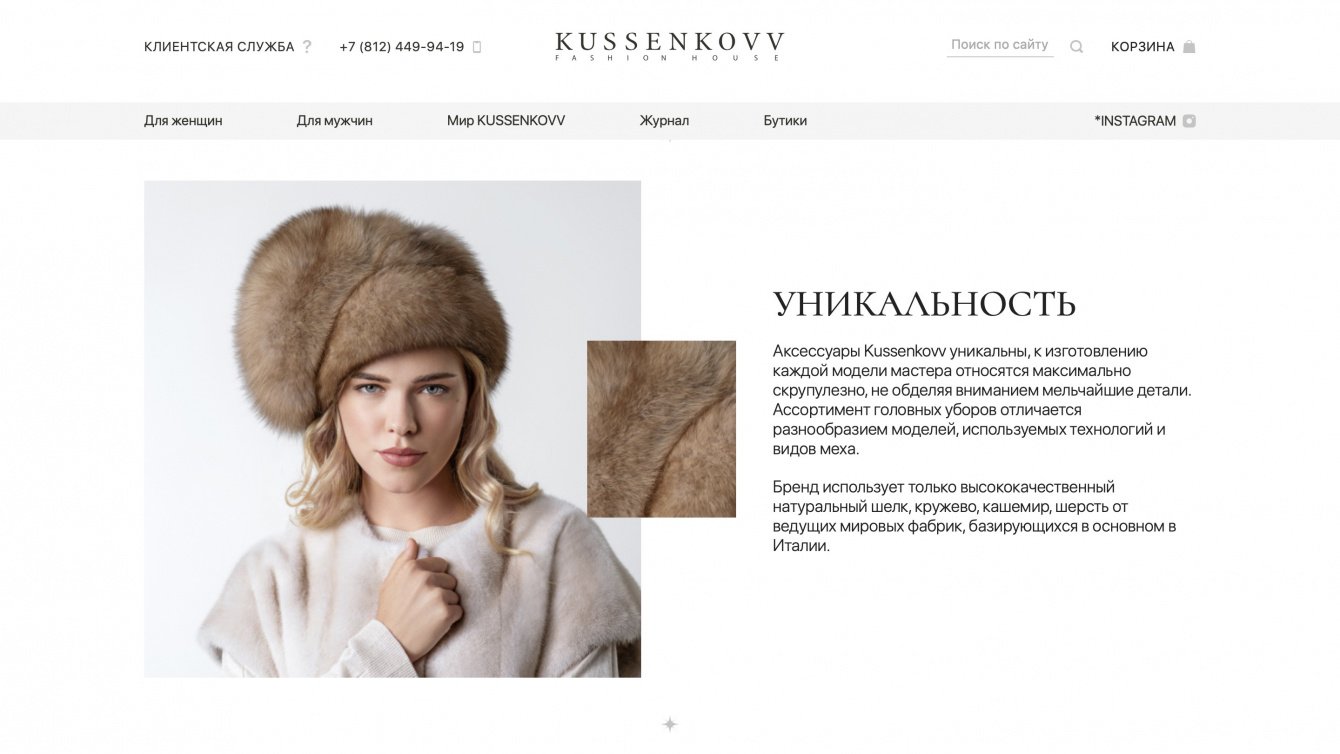Call the +7 (812) 449-94-19 number

[x=402, y=47]
